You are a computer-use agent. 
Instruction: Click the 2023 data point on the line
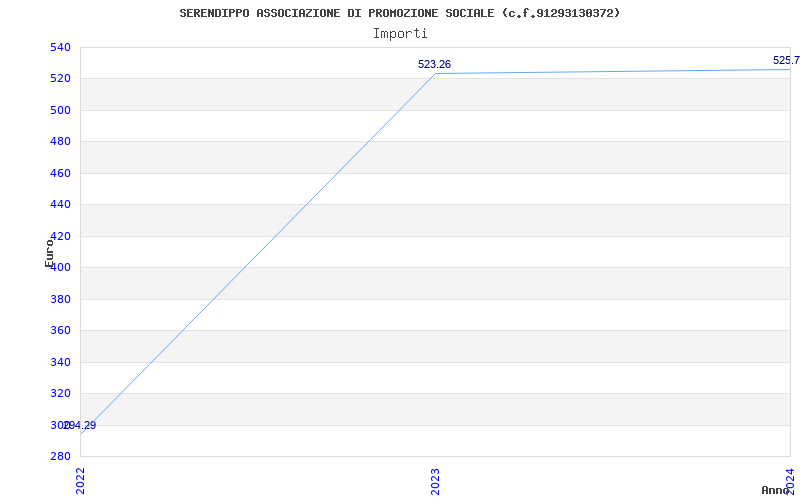[x=435, y=73]
